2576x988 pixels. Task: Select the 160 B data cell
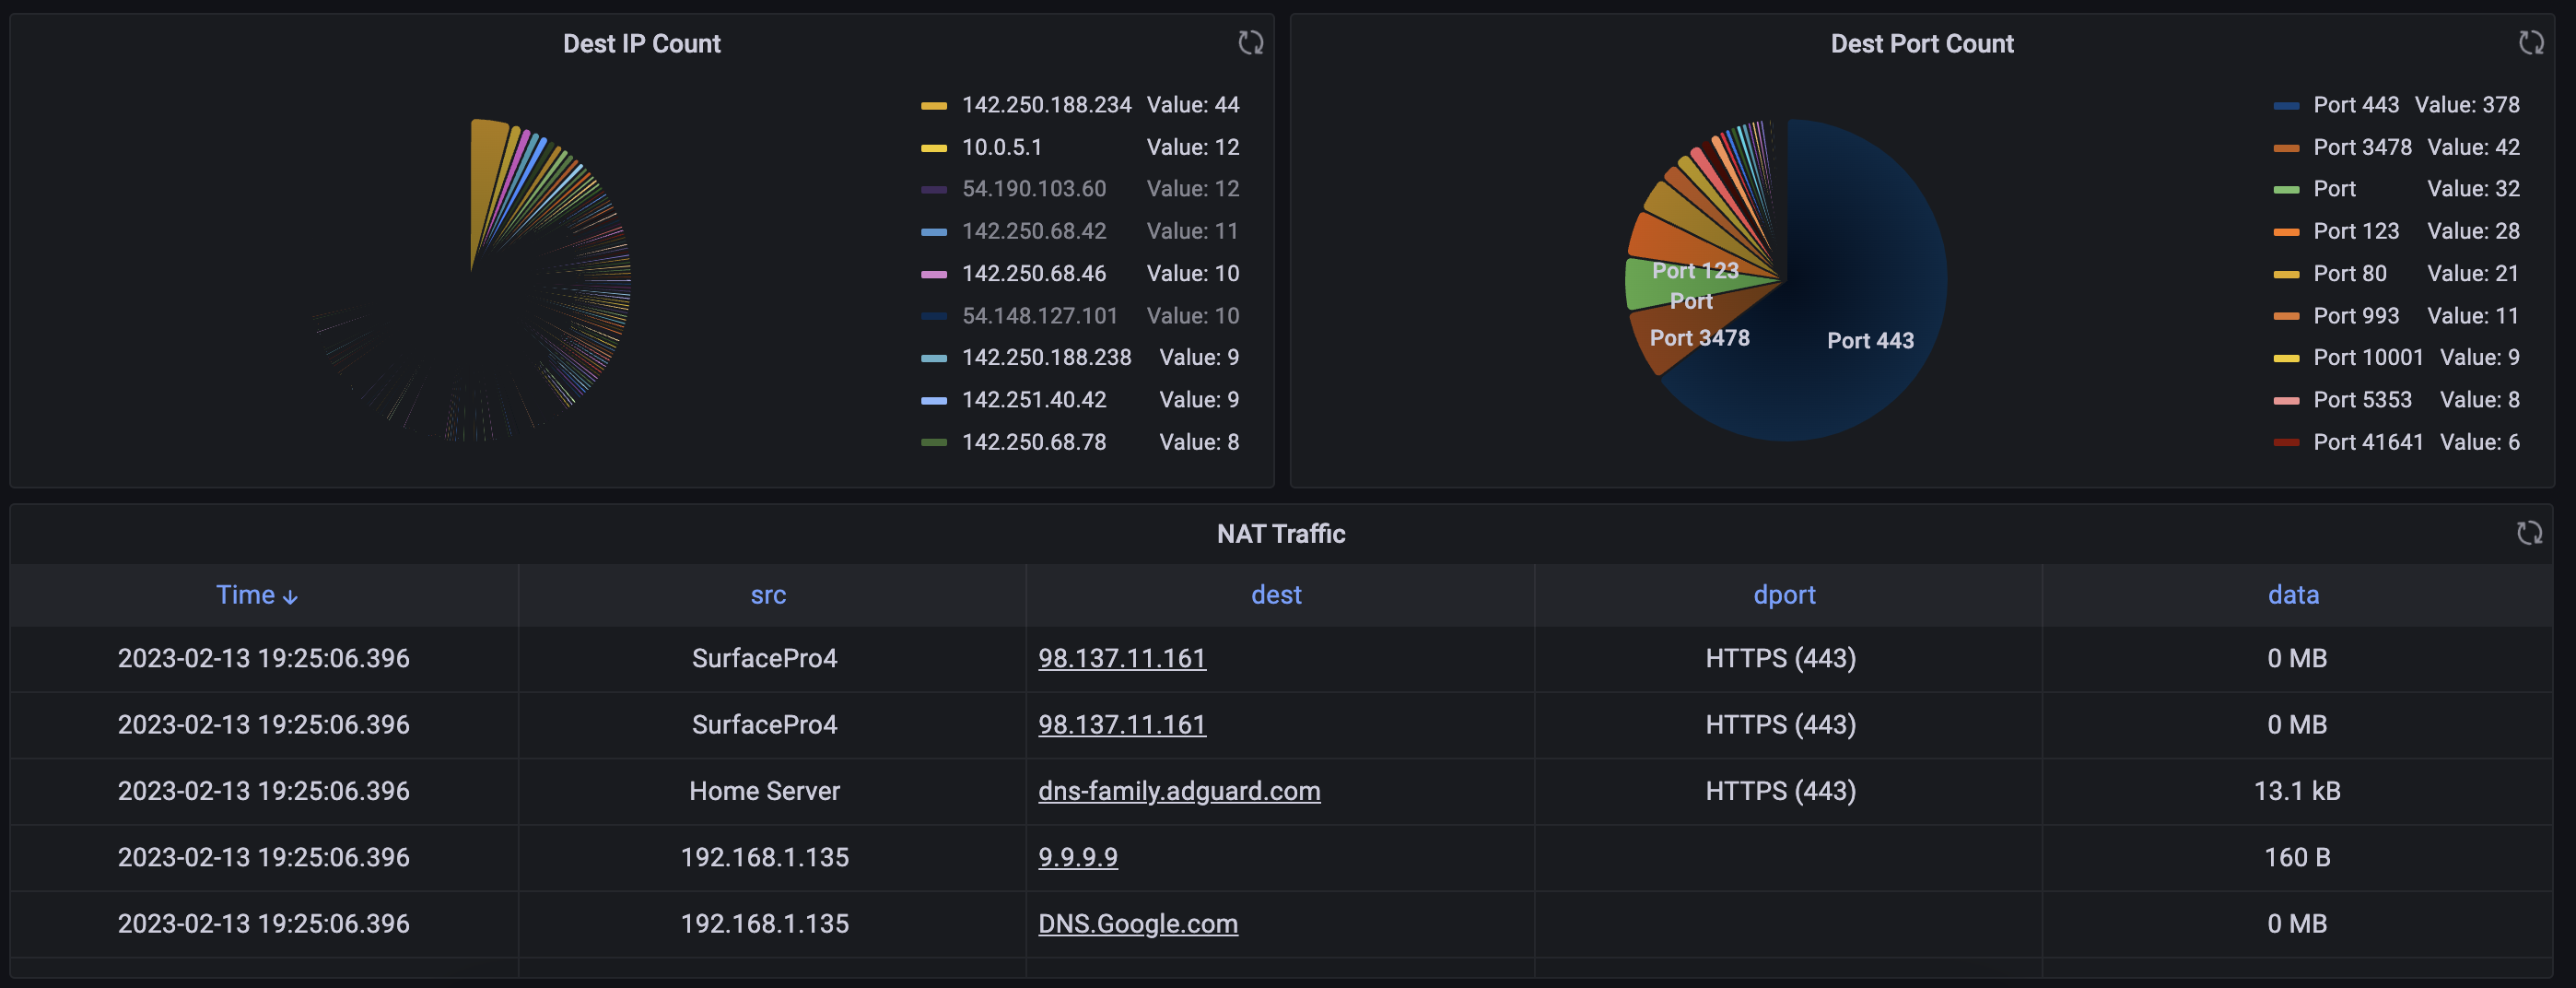2296,857
